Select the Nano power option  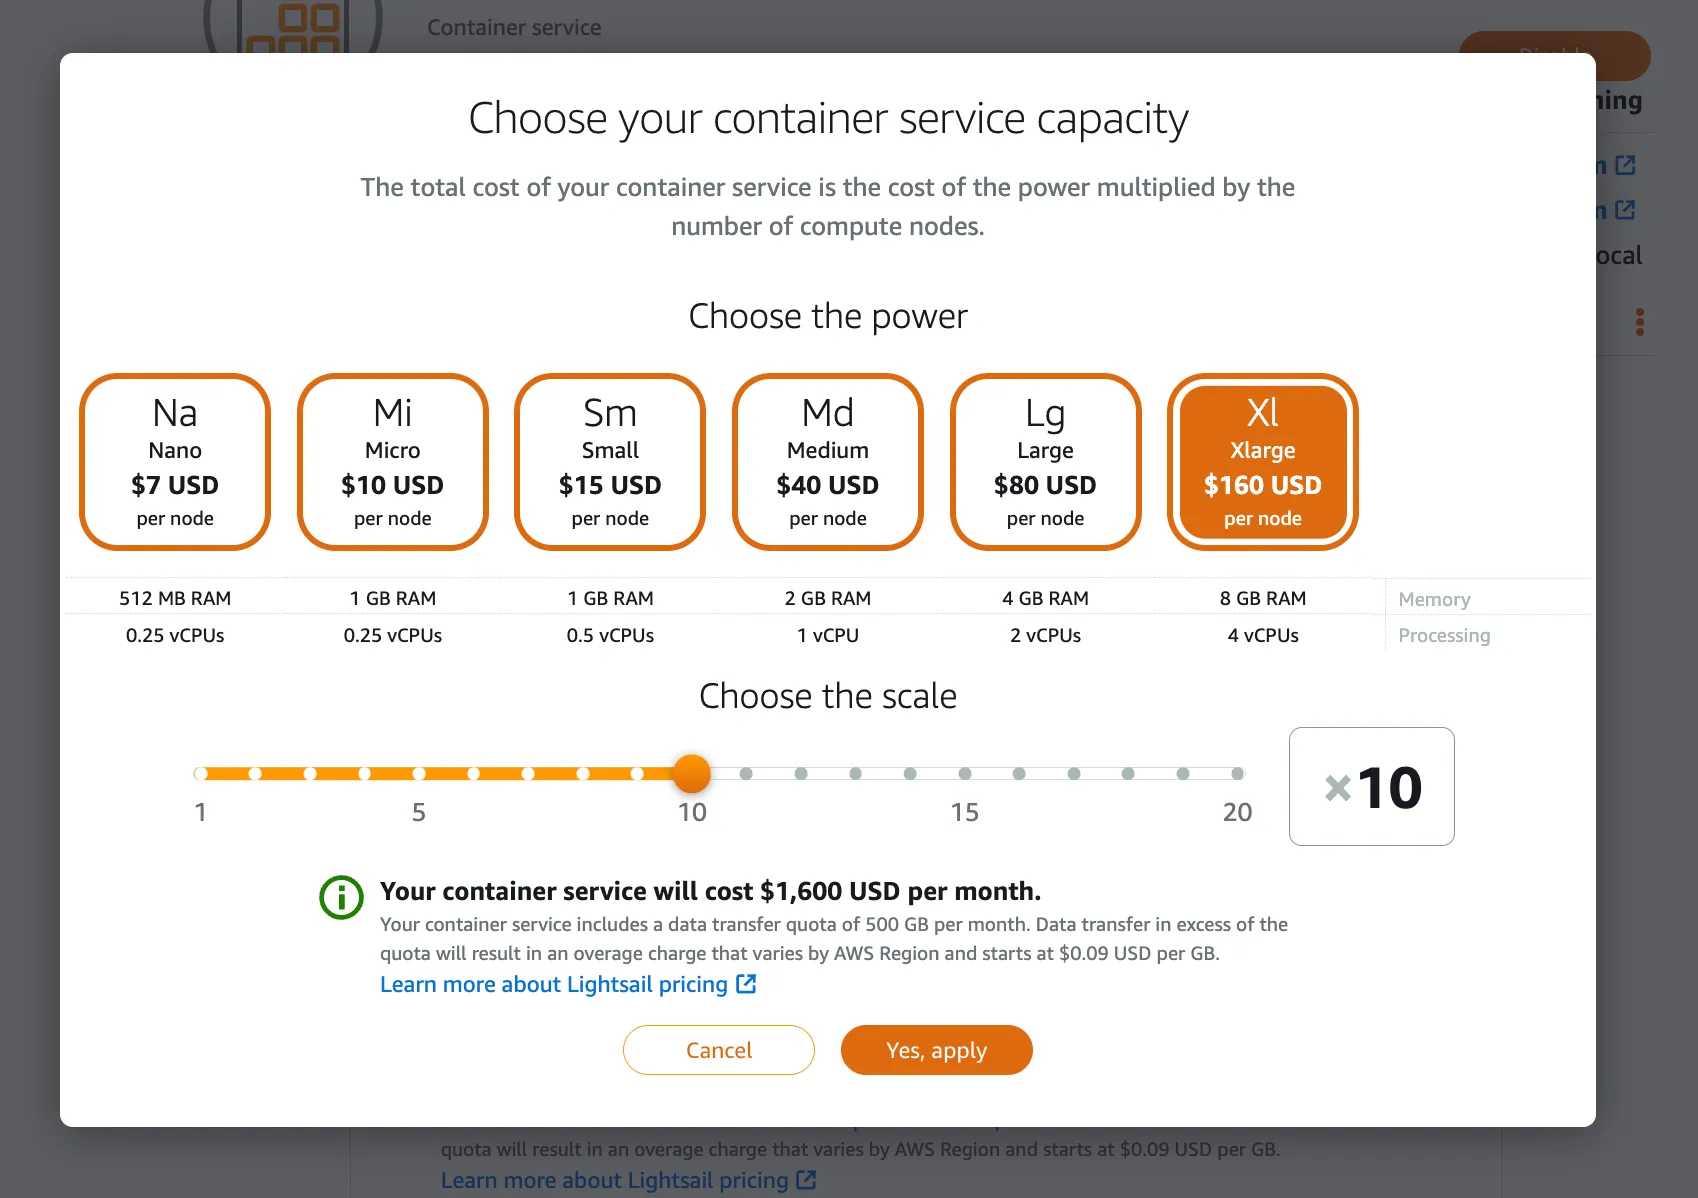pos(175,462)
